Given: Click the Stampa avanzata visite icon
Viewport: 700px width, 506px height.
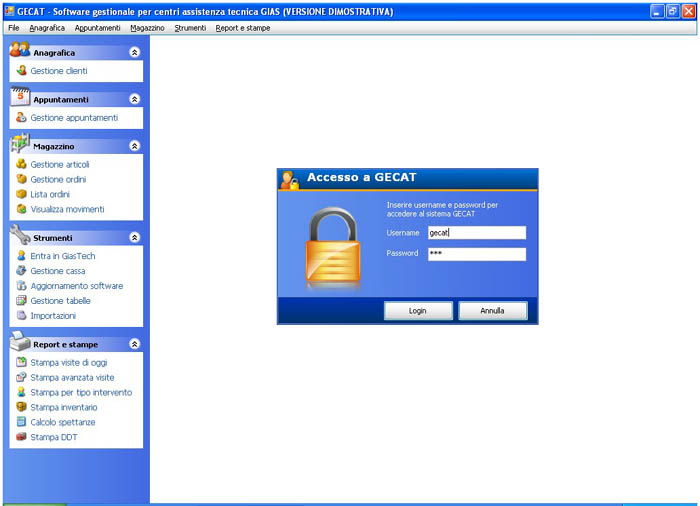Looking at the screenshot, I should click(21, 377).
